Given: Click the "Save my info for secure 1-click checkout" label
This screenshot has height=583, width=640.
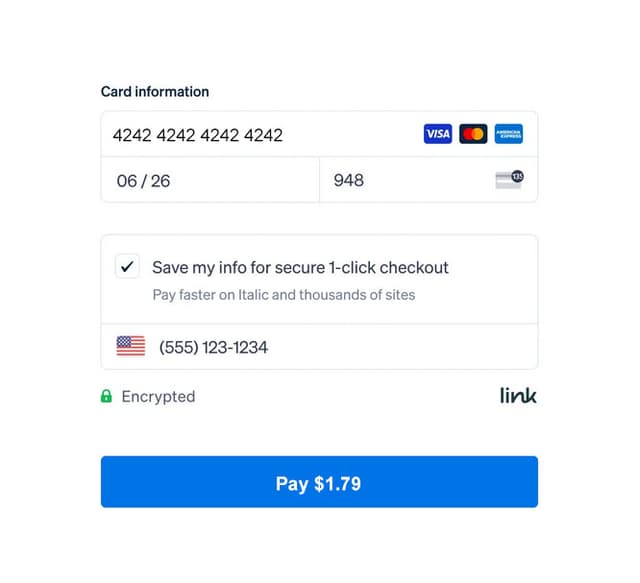Looking at the screenshot, I should click(x=300, y=267).
